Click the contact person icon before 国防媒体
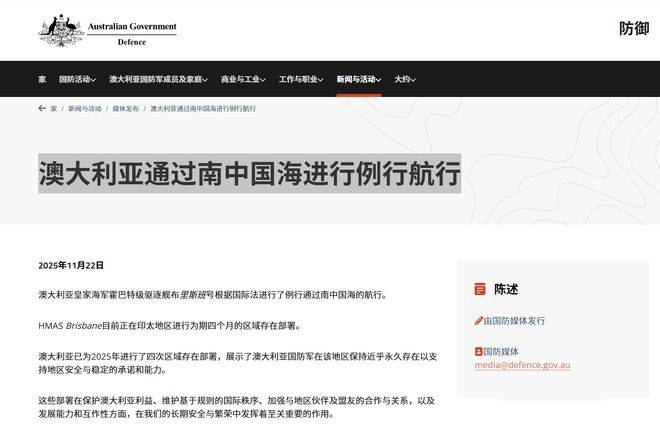This screenshot has height=432, width=660. pyautogui.click(x=479, y=351)
